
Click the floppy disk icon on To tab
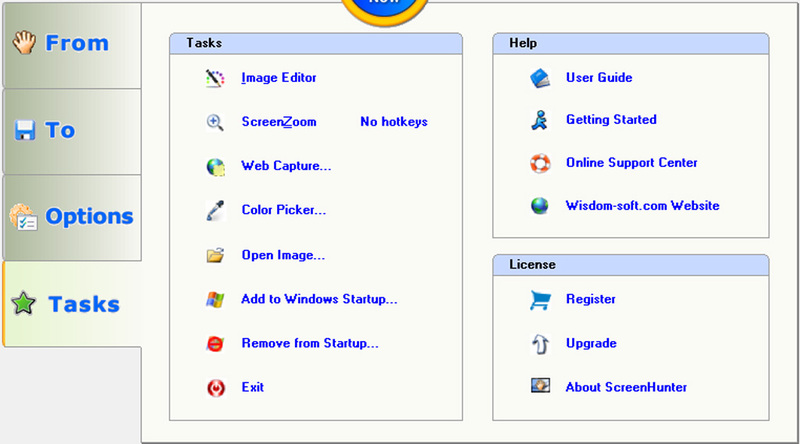pos(24,130)
